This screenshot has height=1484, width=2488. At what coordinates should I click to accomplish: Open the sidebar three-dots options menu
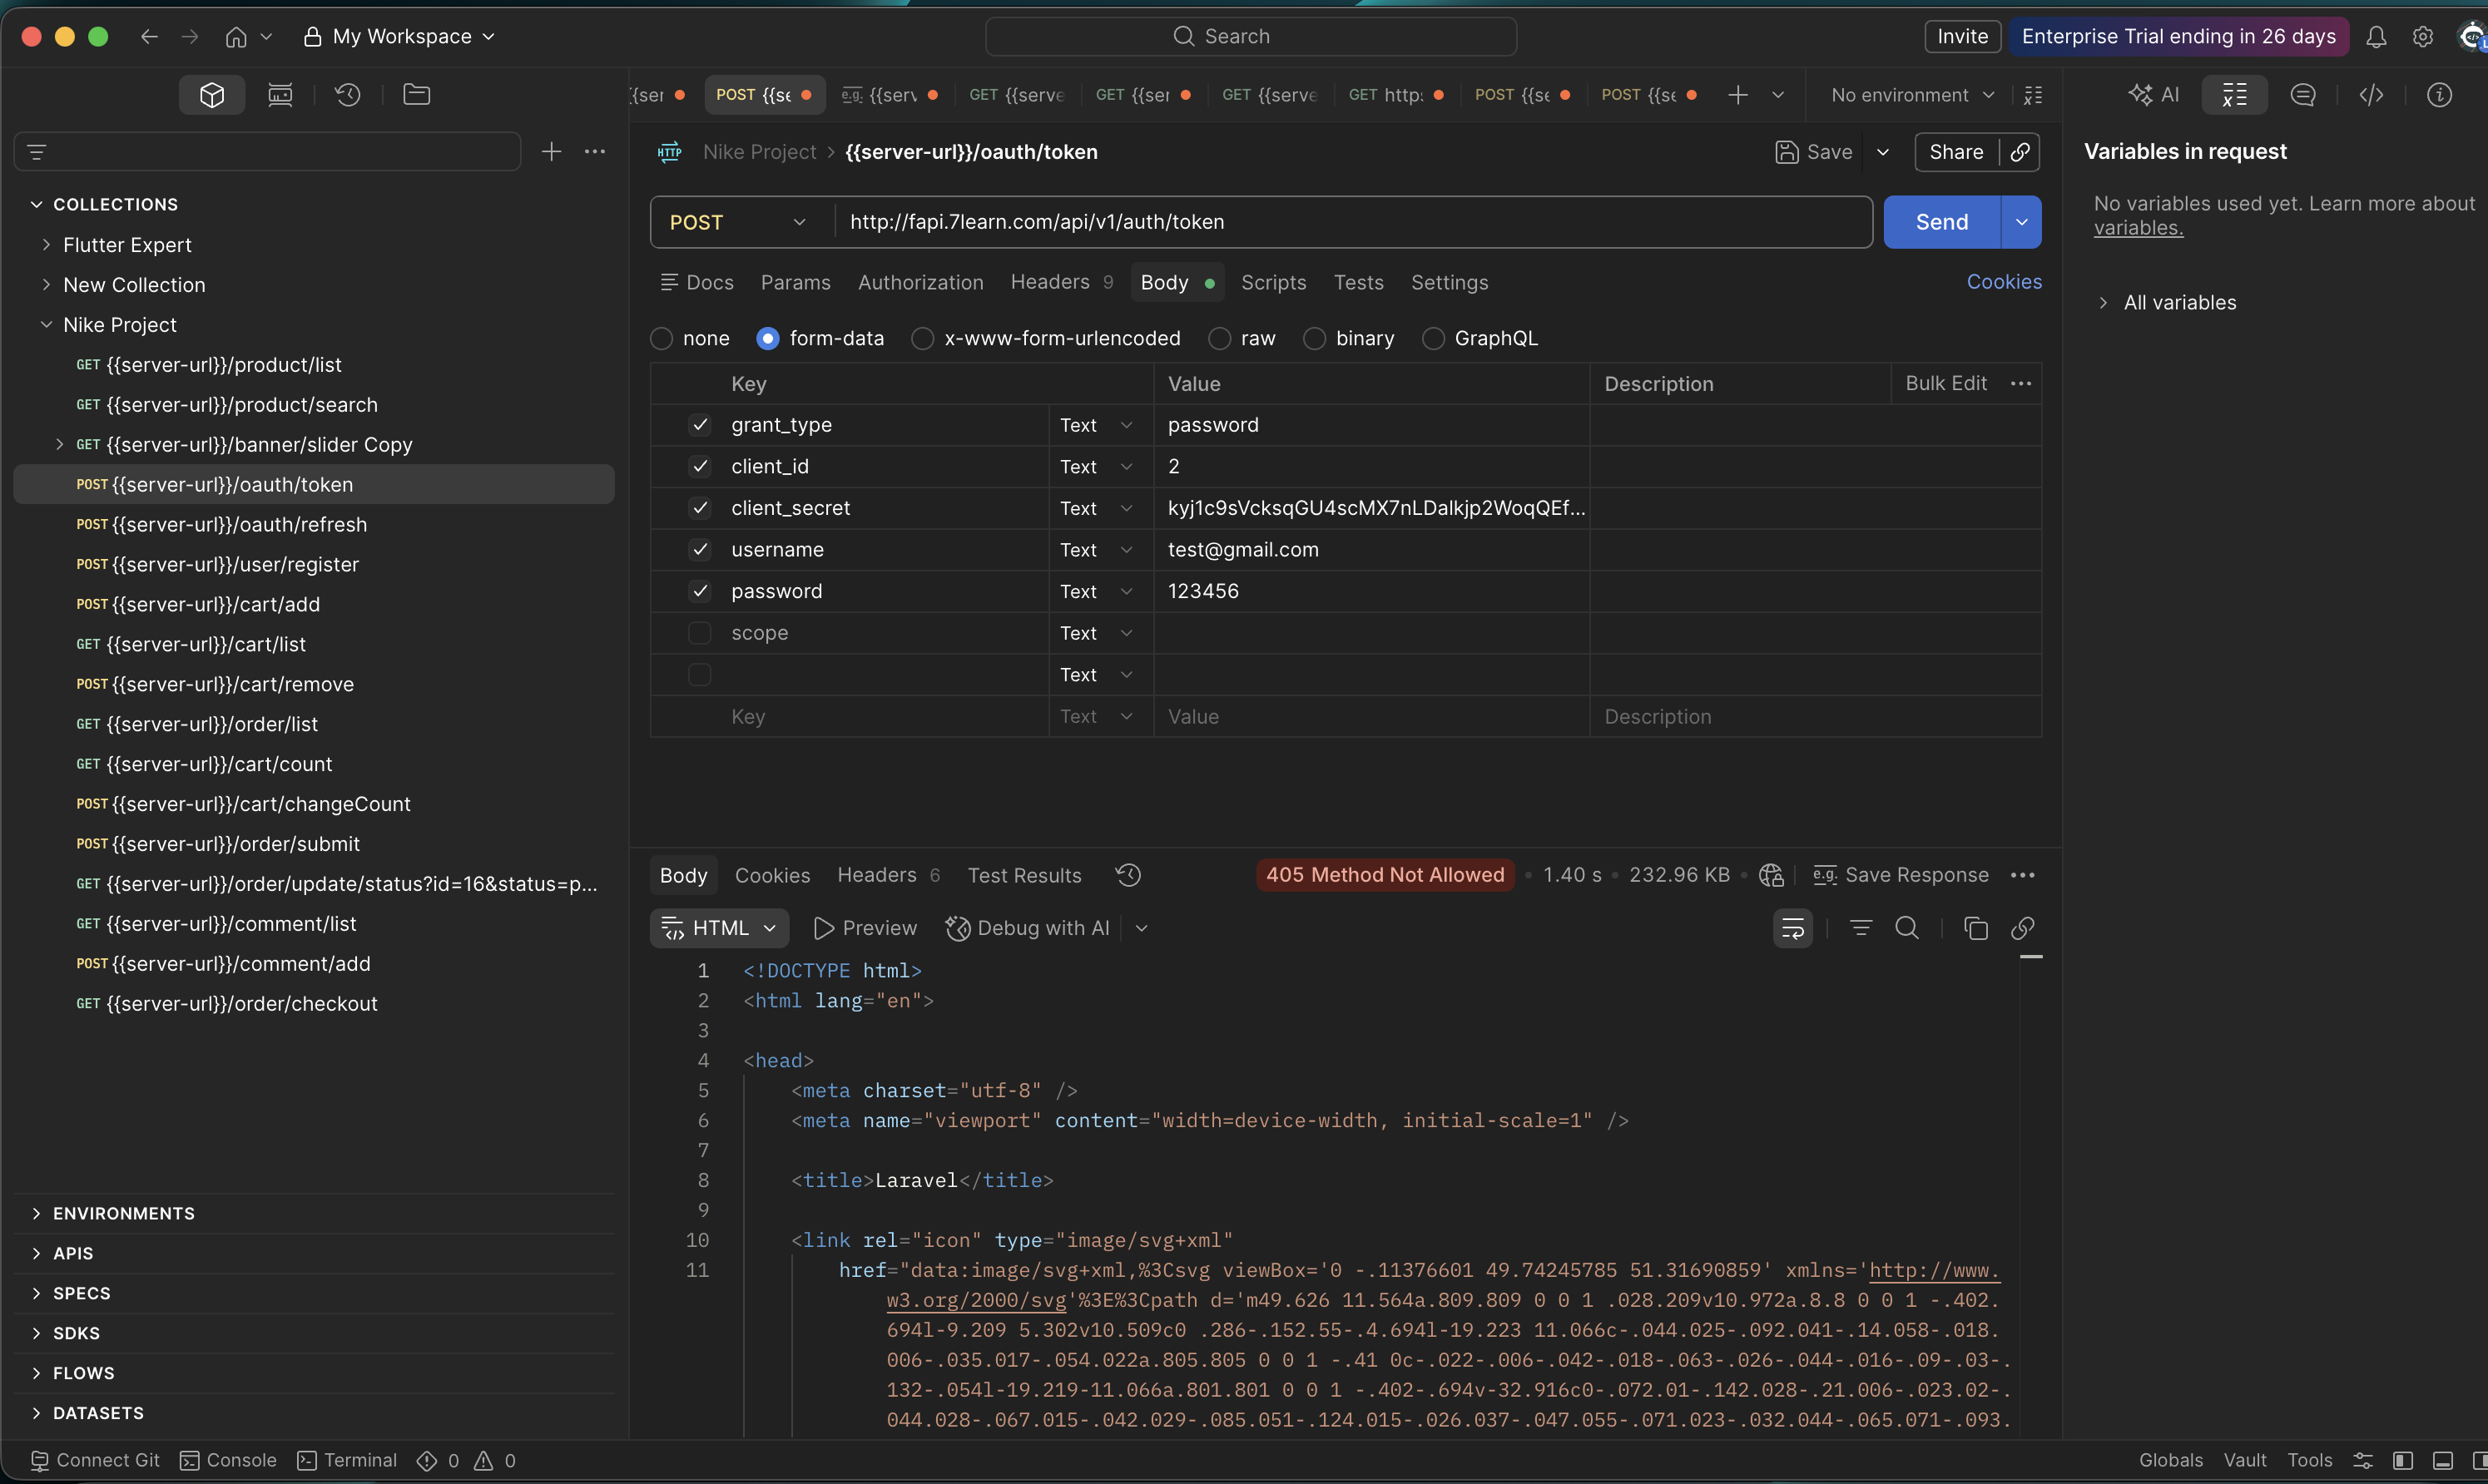(595, 152)
